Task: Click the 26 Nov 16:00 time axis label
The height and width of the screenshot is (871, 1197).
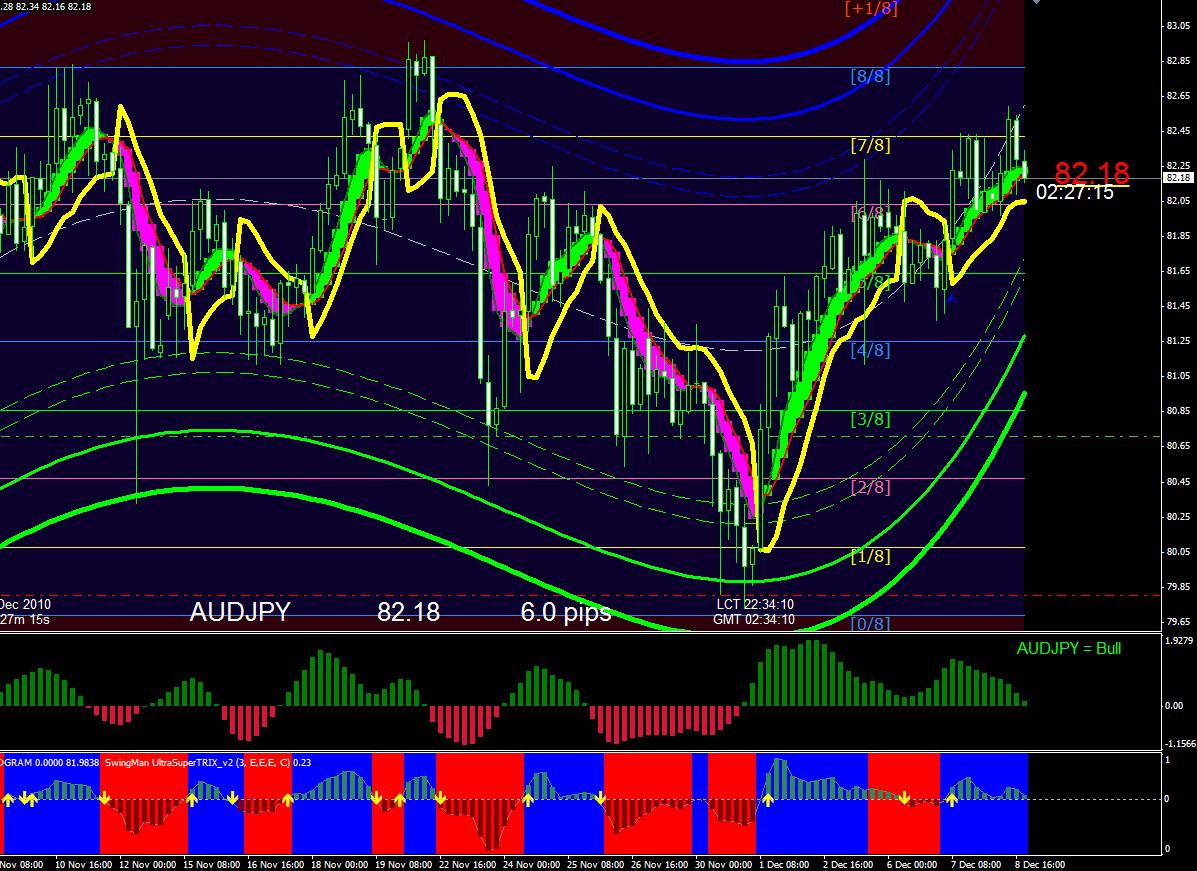Action: pos(660,865)
